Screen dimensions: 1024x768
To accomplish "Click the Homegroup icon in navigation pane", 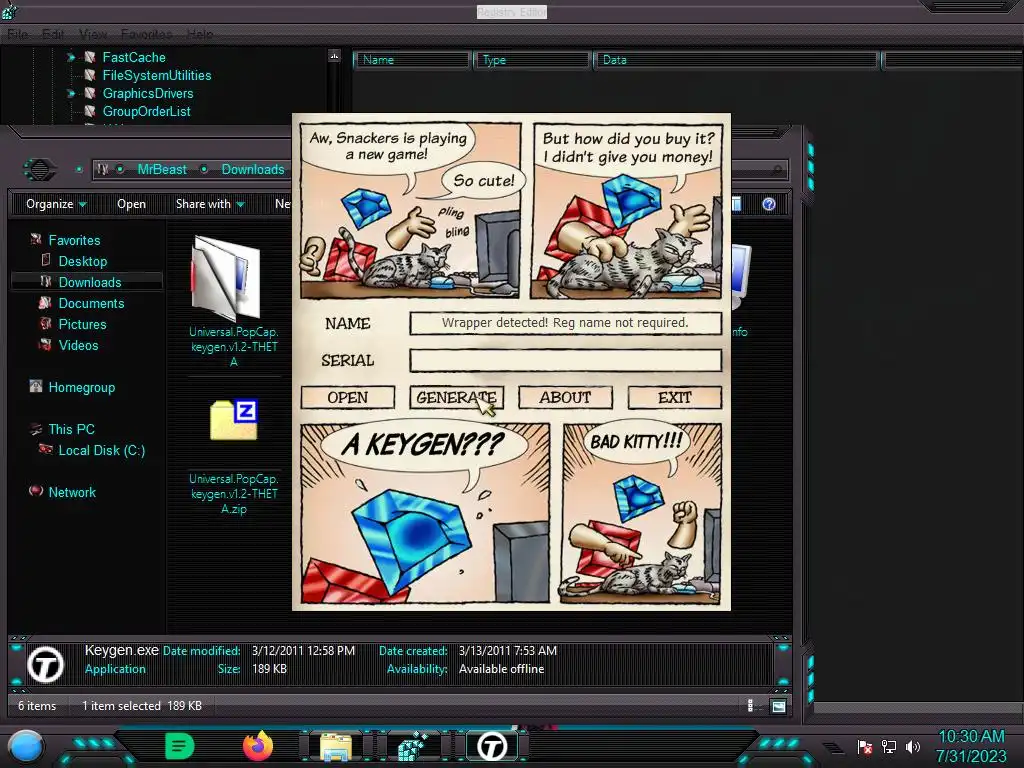I will (x=35, y=387).
